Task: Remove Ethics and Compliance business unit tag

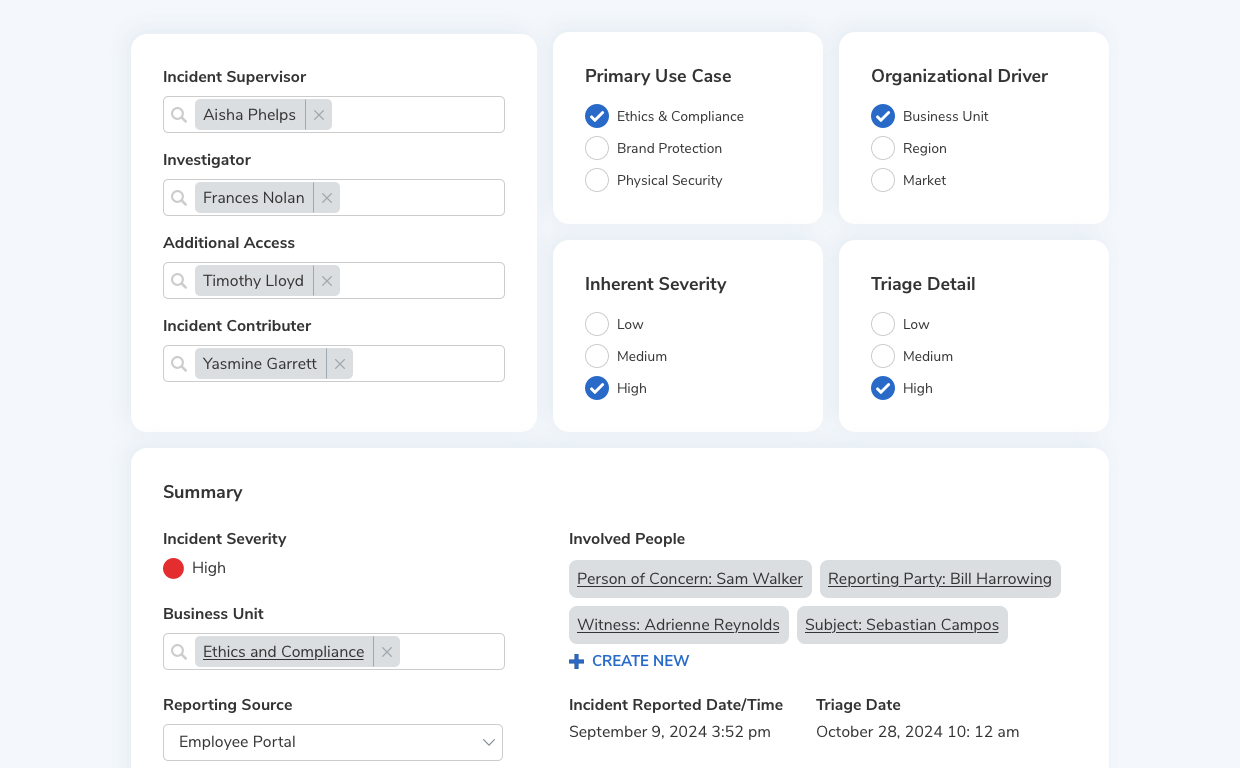Action: pyautogui.click(x=387, y=652)
